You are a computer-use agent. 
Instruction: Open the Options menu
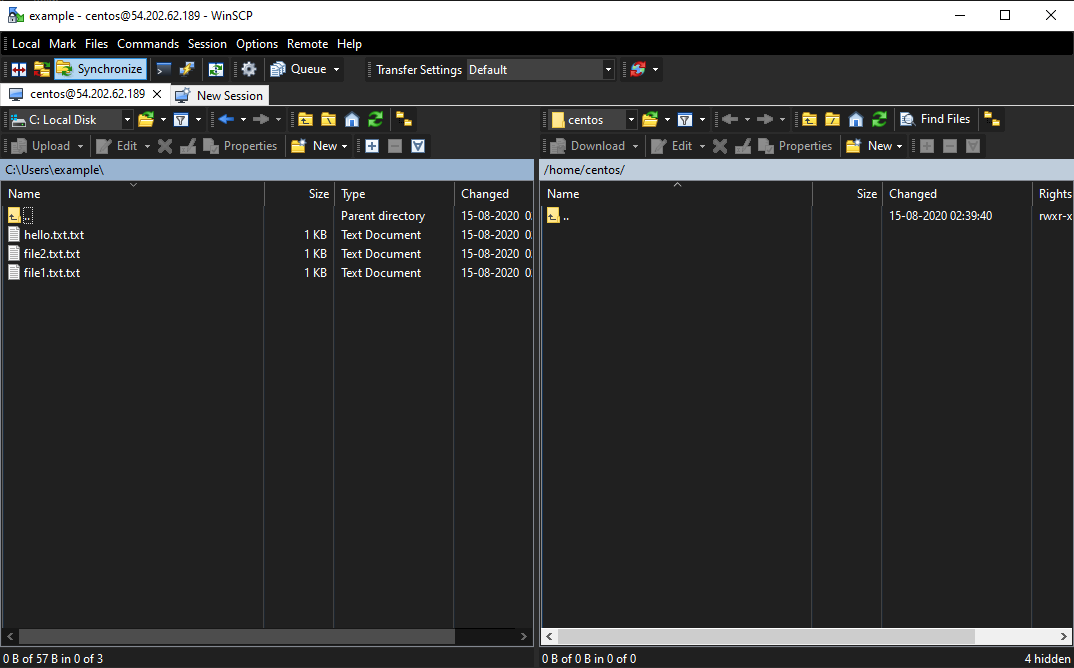pyautogui.click(x=257, y=44)
